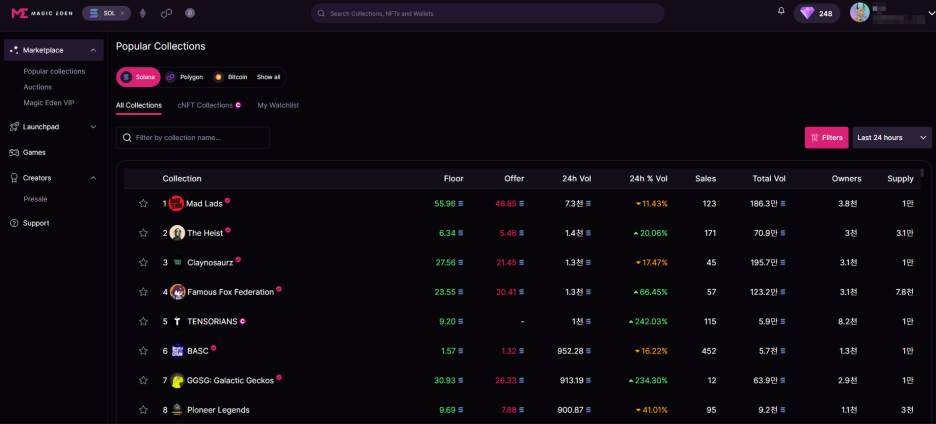Star GGSG: Galactic Geckos for watchlist
Screen dimensions: 936x424
(x=143, y=380)
